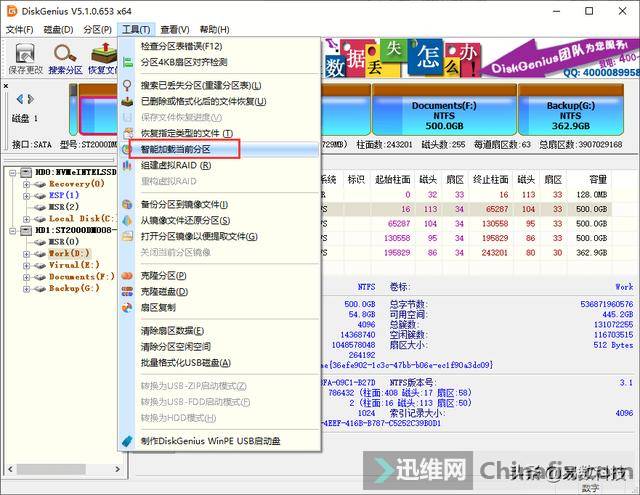Open the 文件(F) menu
The width and height of the screenshot is (640, 495).
pos(19,30)
